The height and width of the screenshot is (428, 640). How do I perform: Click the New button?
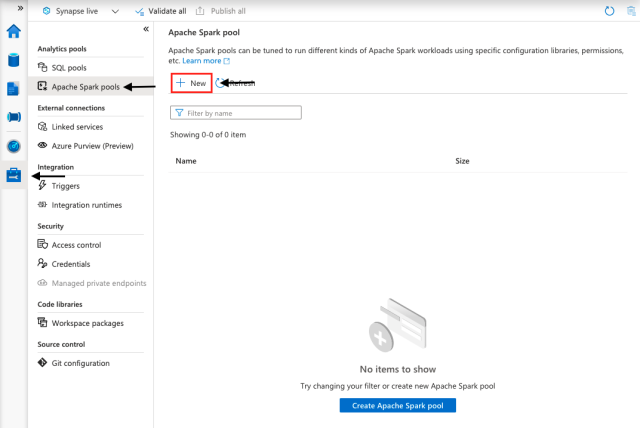click(191, 83)
